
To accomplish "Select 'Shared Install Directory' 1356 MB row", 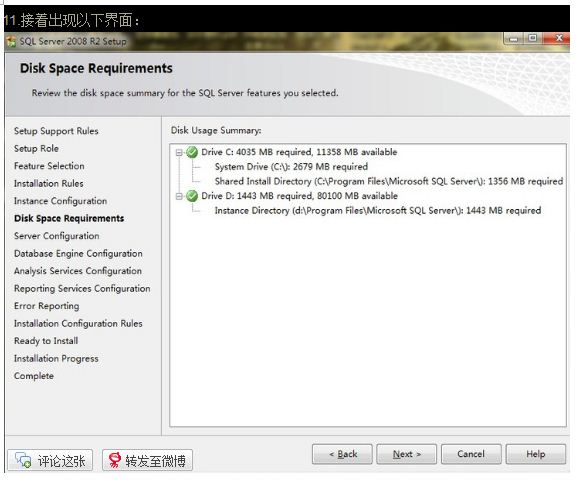I will [x=389, y=181].
